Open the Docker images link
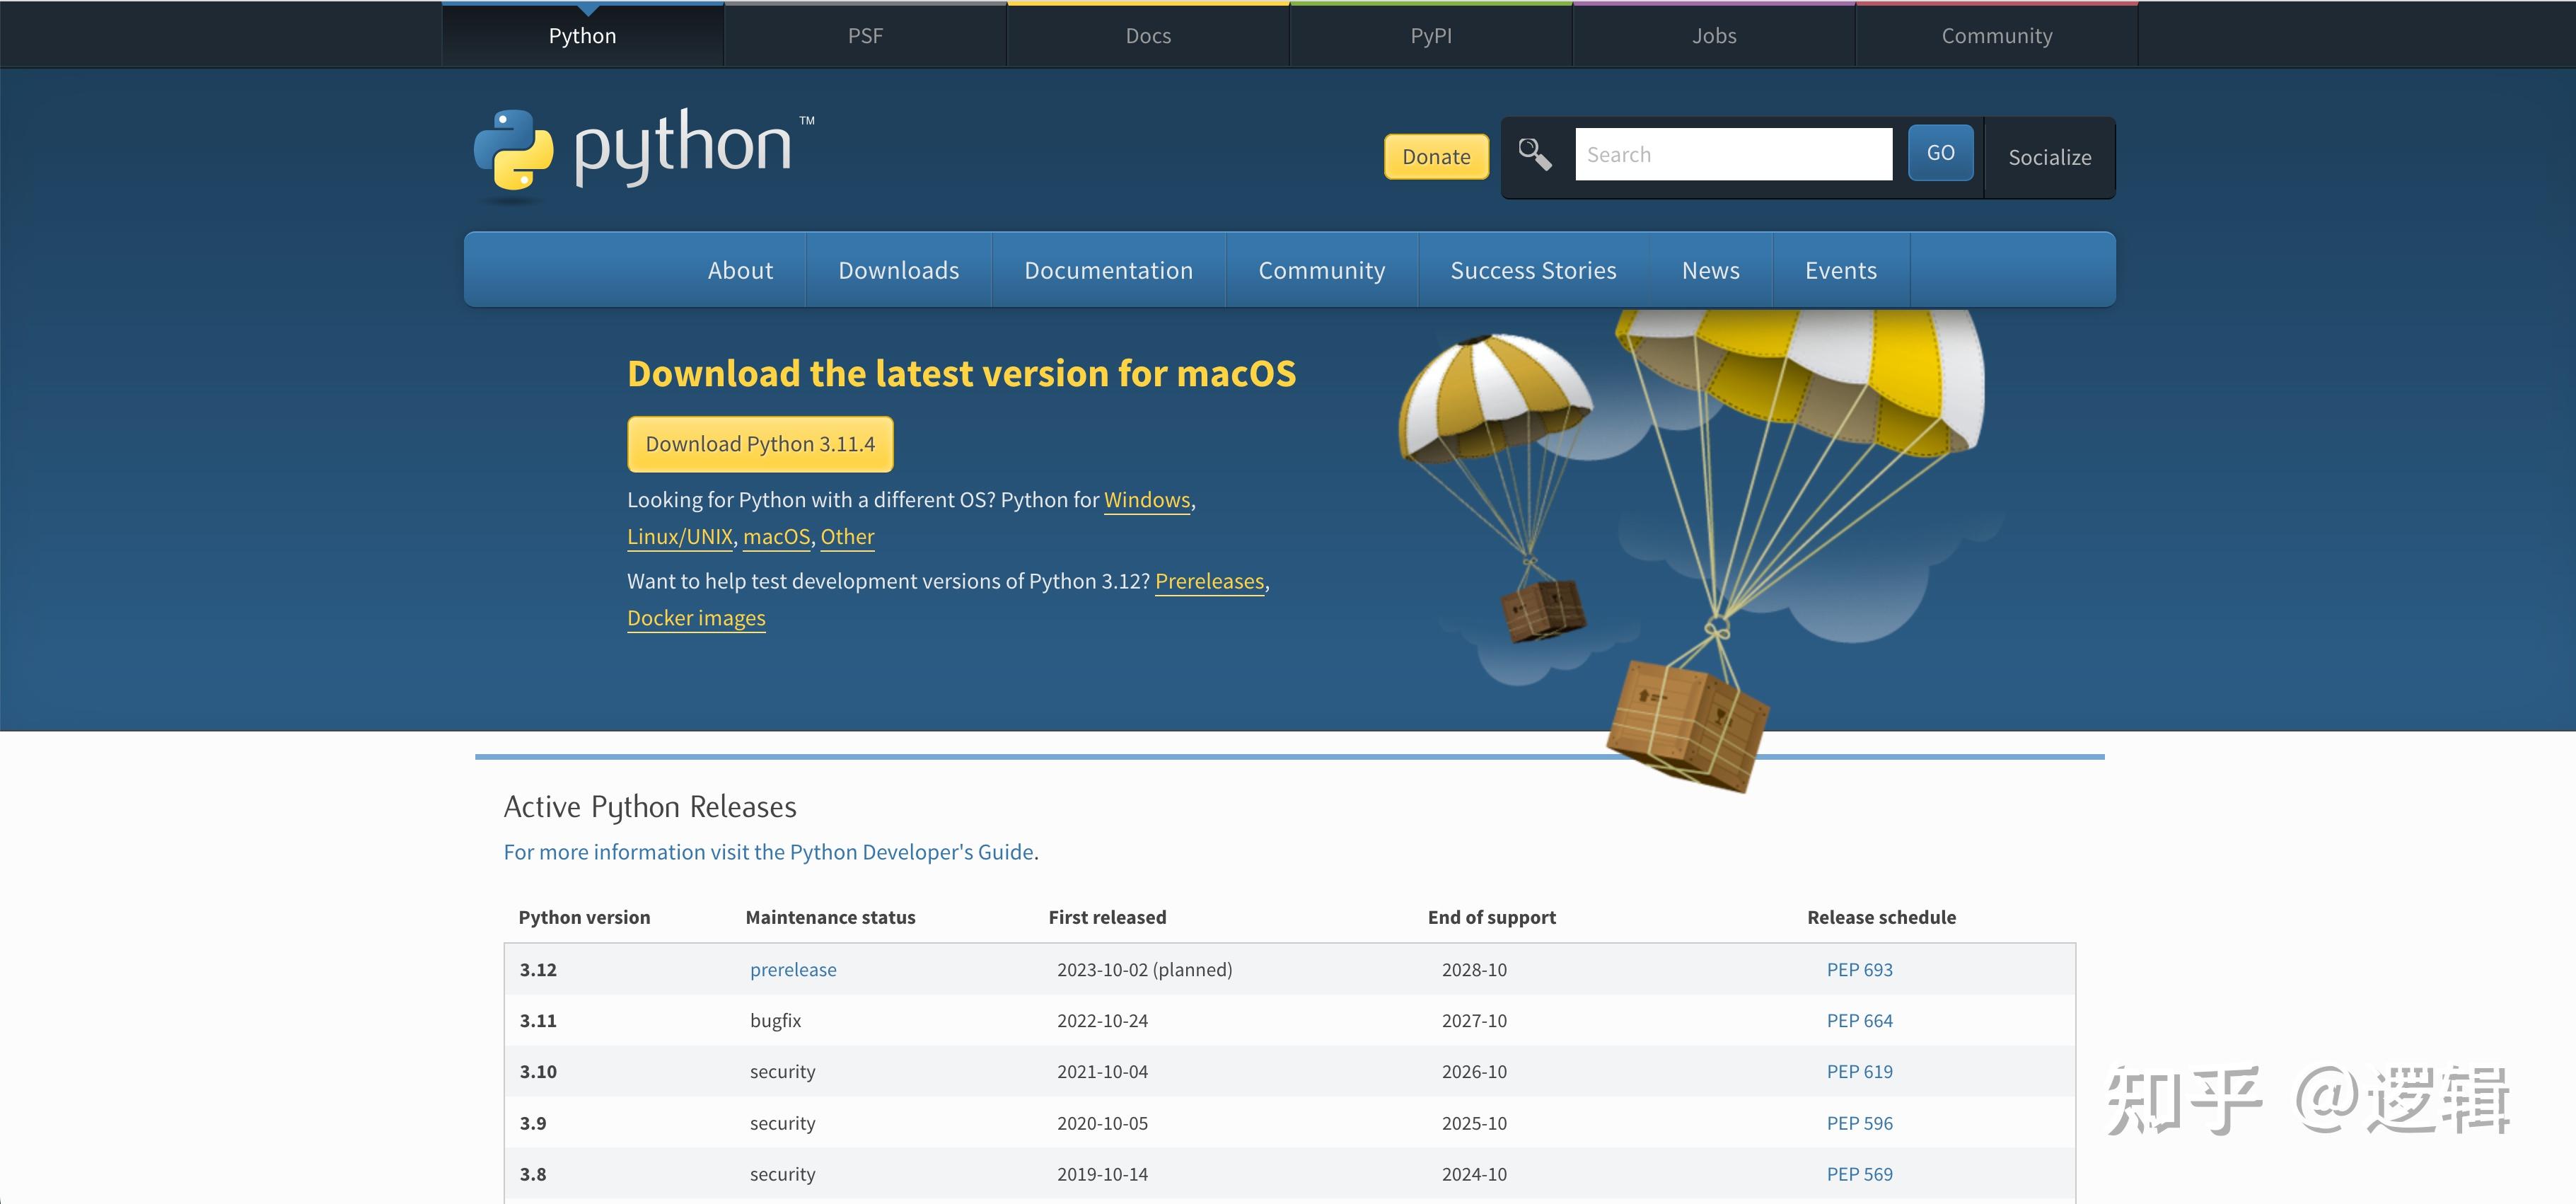The image size is (2576, 1204). [696, 618]
